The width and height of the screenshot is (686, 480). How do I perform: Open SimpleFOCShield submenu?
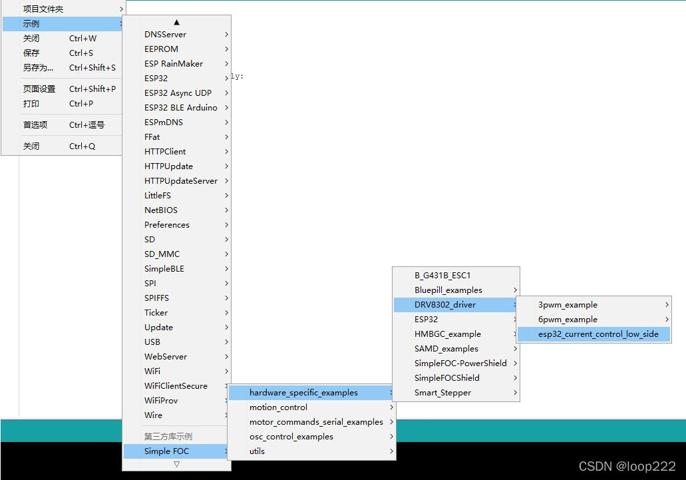pos(456,378)
